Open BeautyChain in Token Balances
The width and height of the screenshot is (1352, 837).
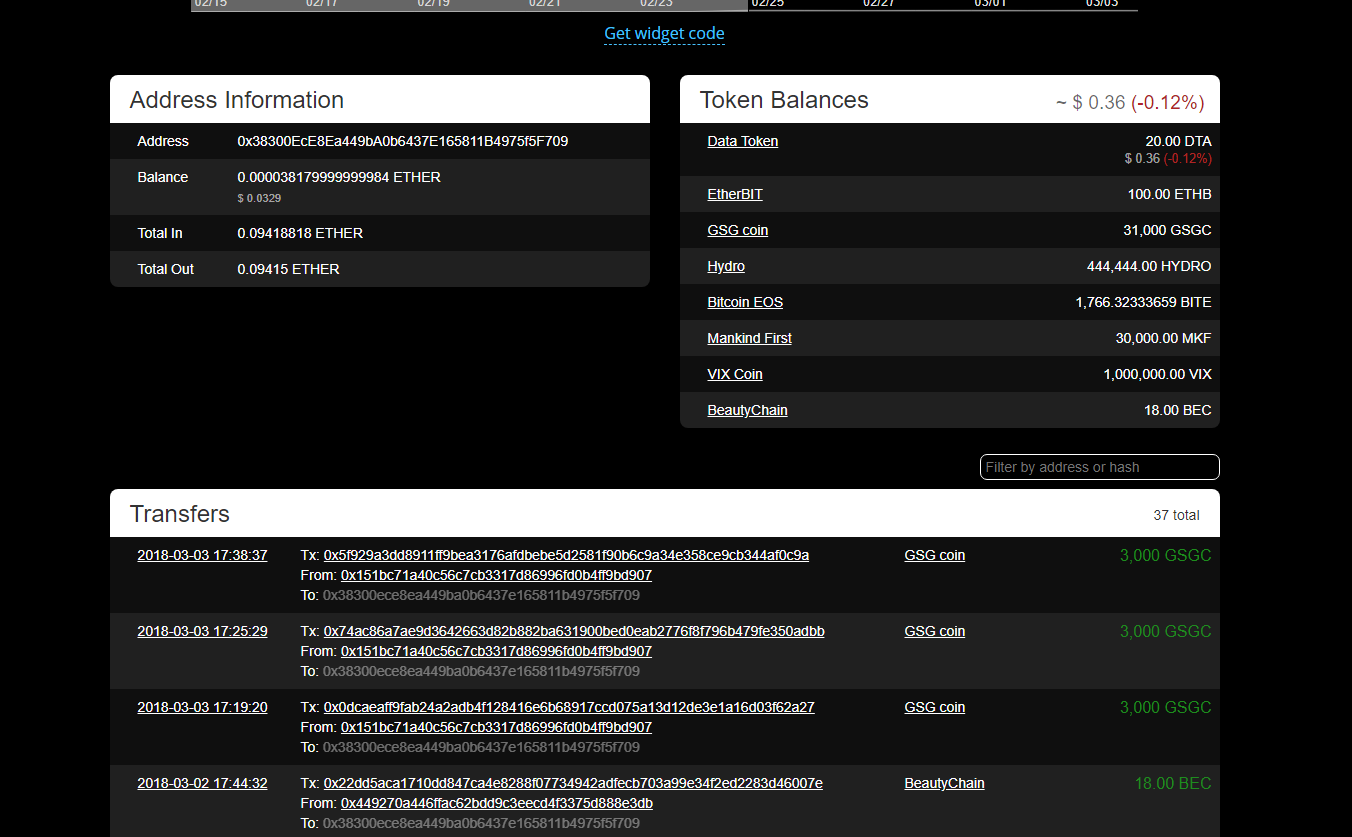click(746, 411)
